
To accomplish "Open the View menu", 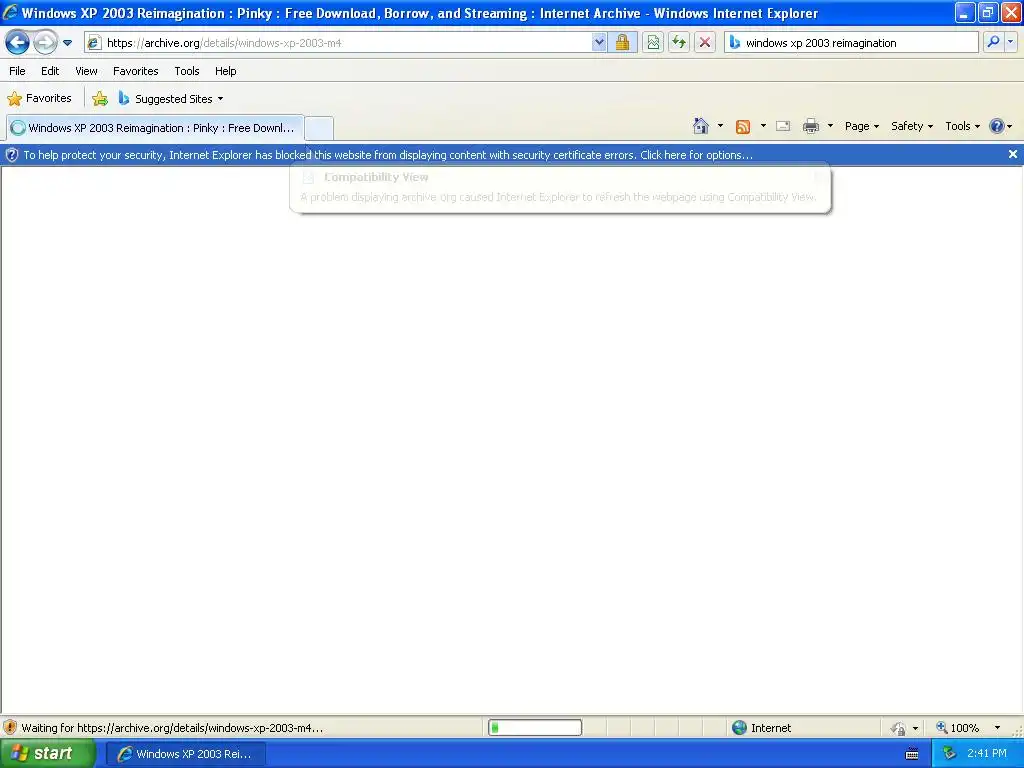I will [86, 71].
